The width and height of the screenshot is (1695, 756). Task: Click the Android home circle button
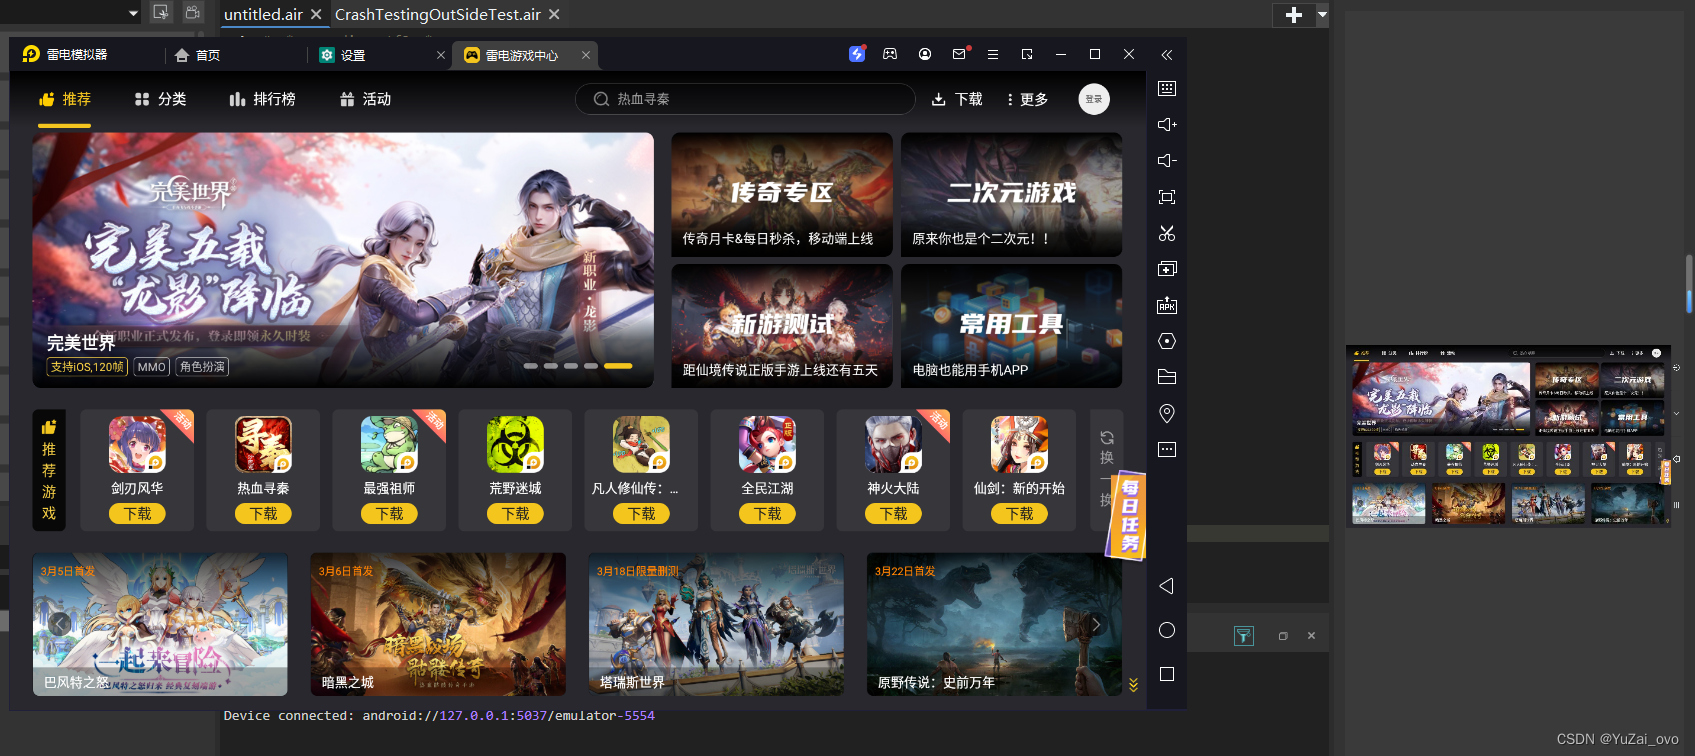click(1166, 630)
